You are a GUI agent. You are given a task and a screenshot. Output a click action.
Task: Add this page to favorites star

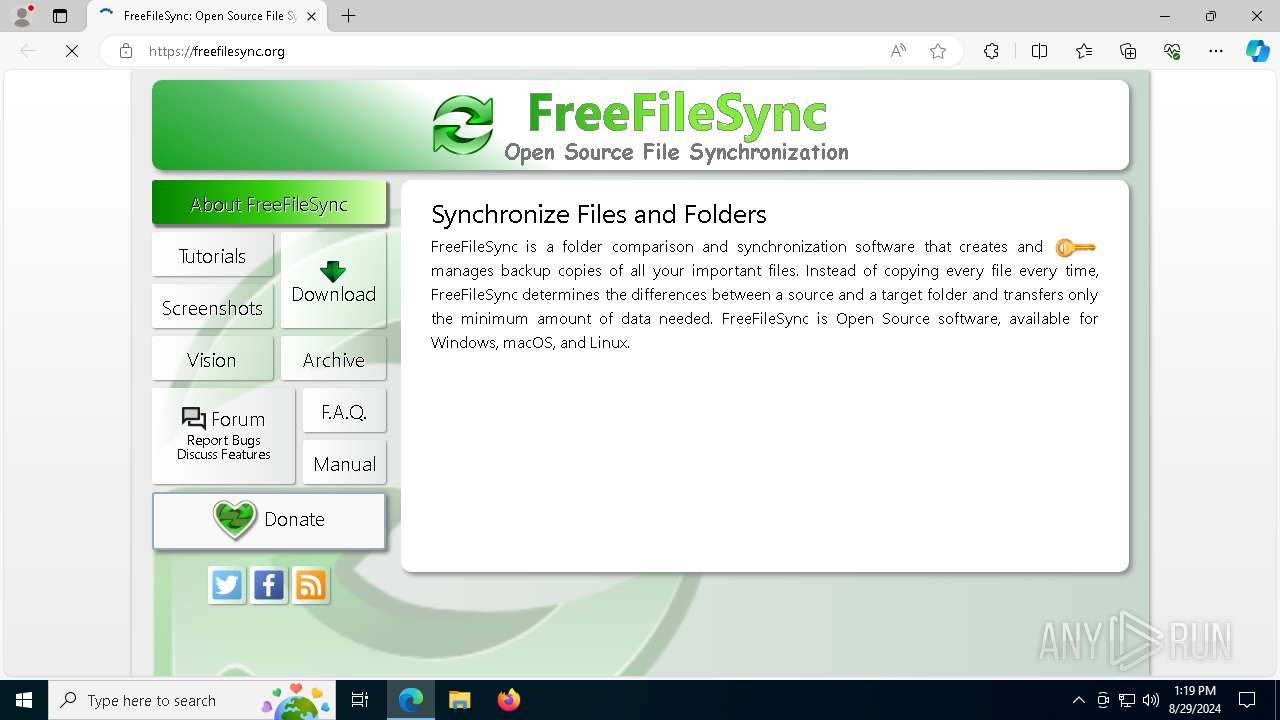click(x=938, y=51)
